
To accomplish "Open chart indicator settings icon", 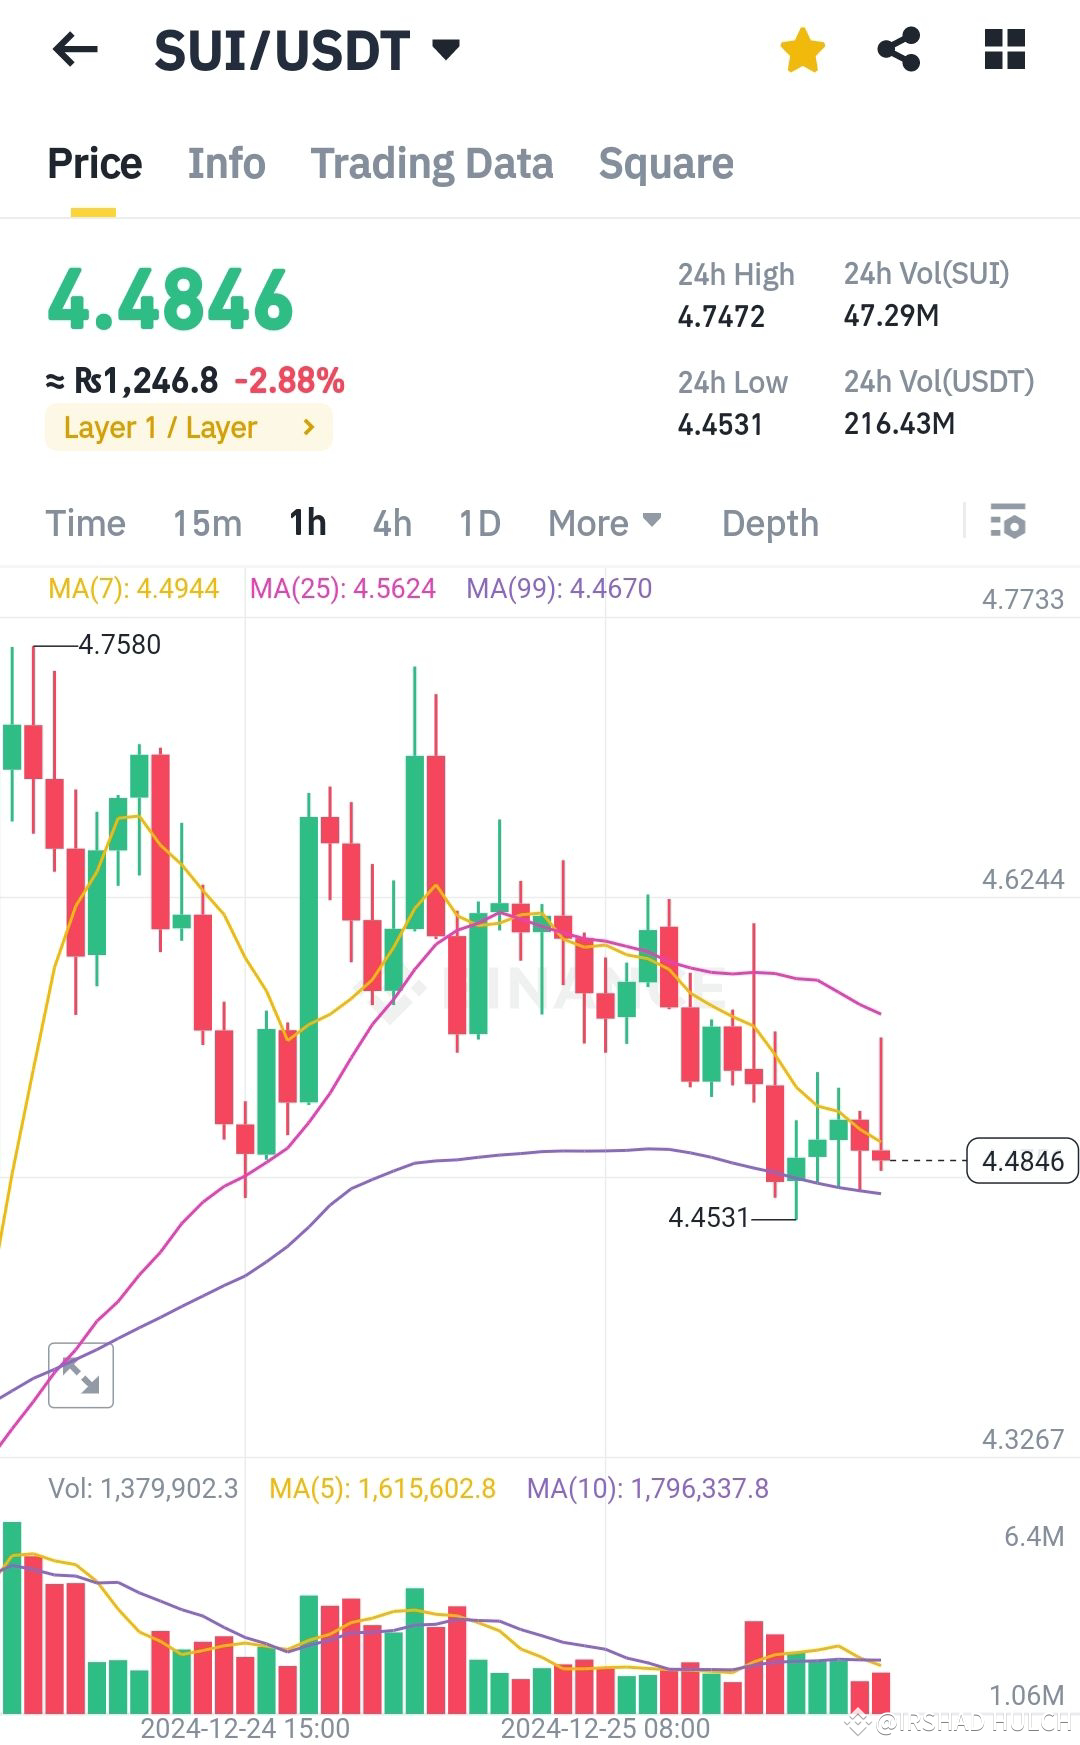I will 1008,522.
